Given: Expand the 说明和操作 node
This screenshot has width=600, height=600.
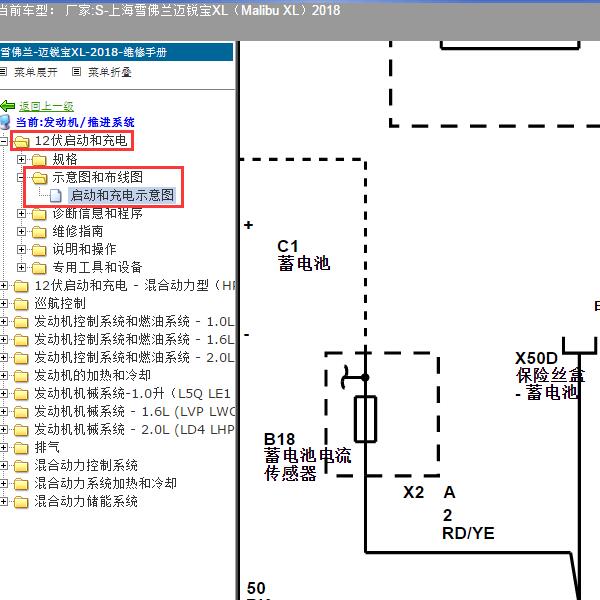Looking at the screenshot, I should pyautogui.click(x=21, y=249).
